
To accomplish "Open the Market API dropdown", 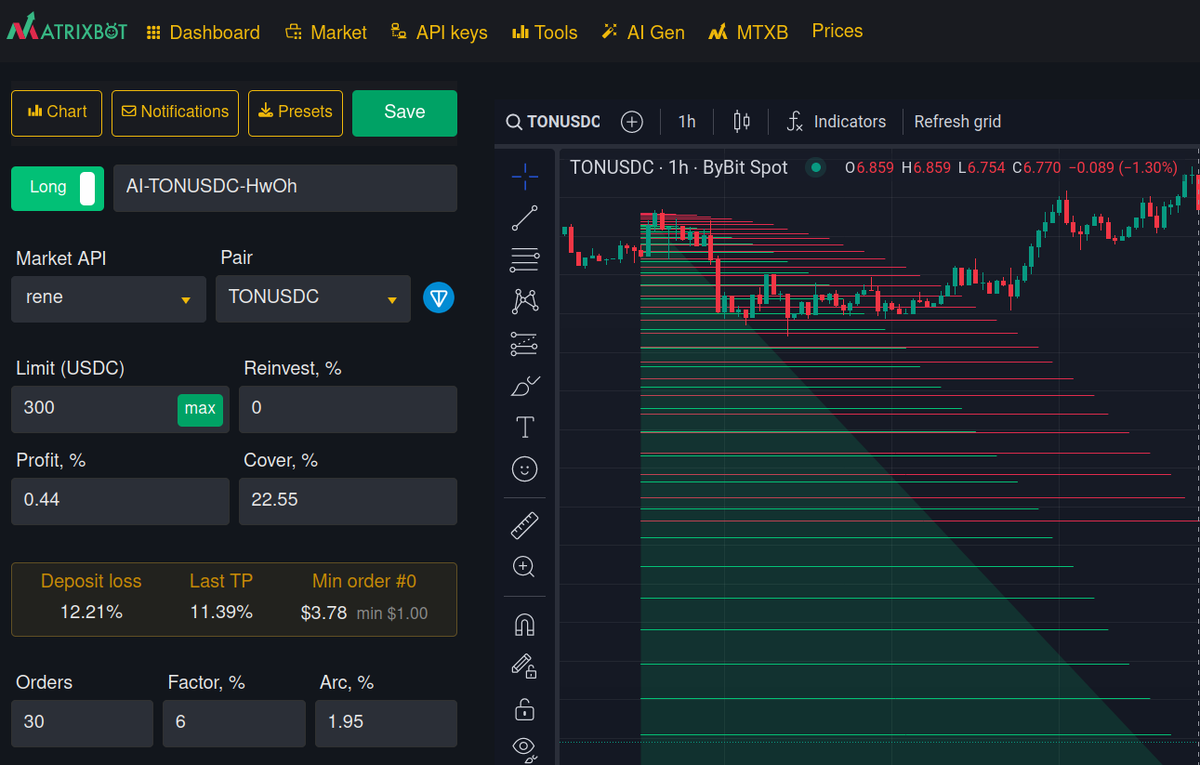I will click(109, 298).
